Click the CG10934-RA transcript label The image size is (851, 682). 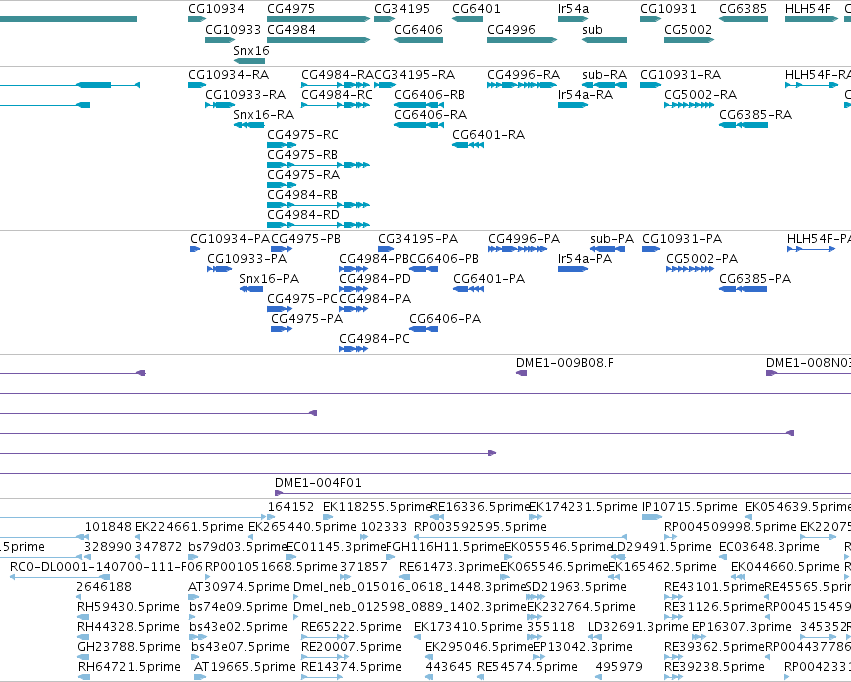228,75
